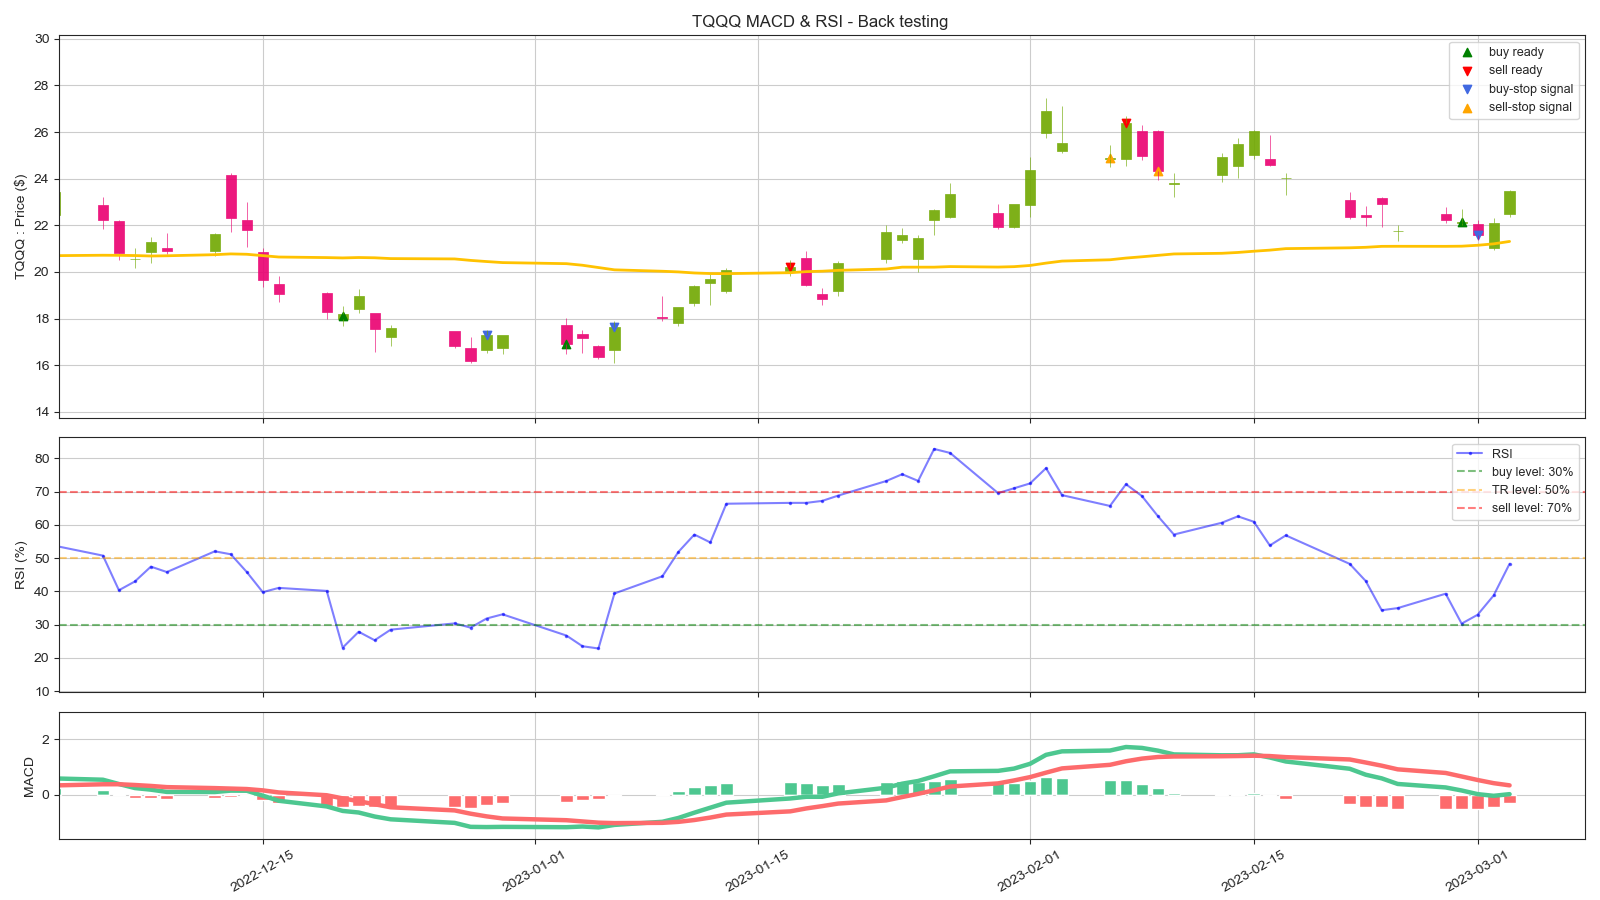Select the buy ready marker in early January 2023
The height and width of the screenshot is (900, 1600).
coord(566,344)
